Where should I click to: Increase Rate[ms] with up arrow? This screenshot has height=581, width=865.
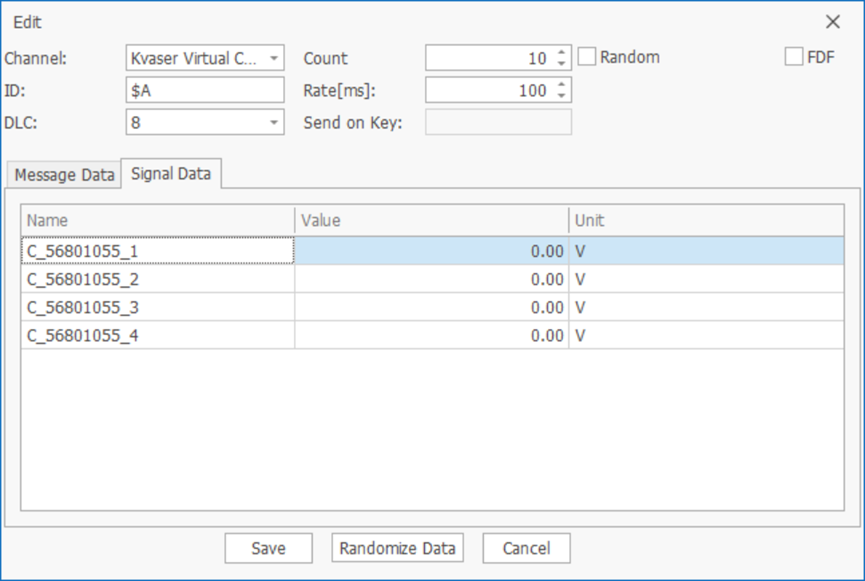[x=561, y=85]
